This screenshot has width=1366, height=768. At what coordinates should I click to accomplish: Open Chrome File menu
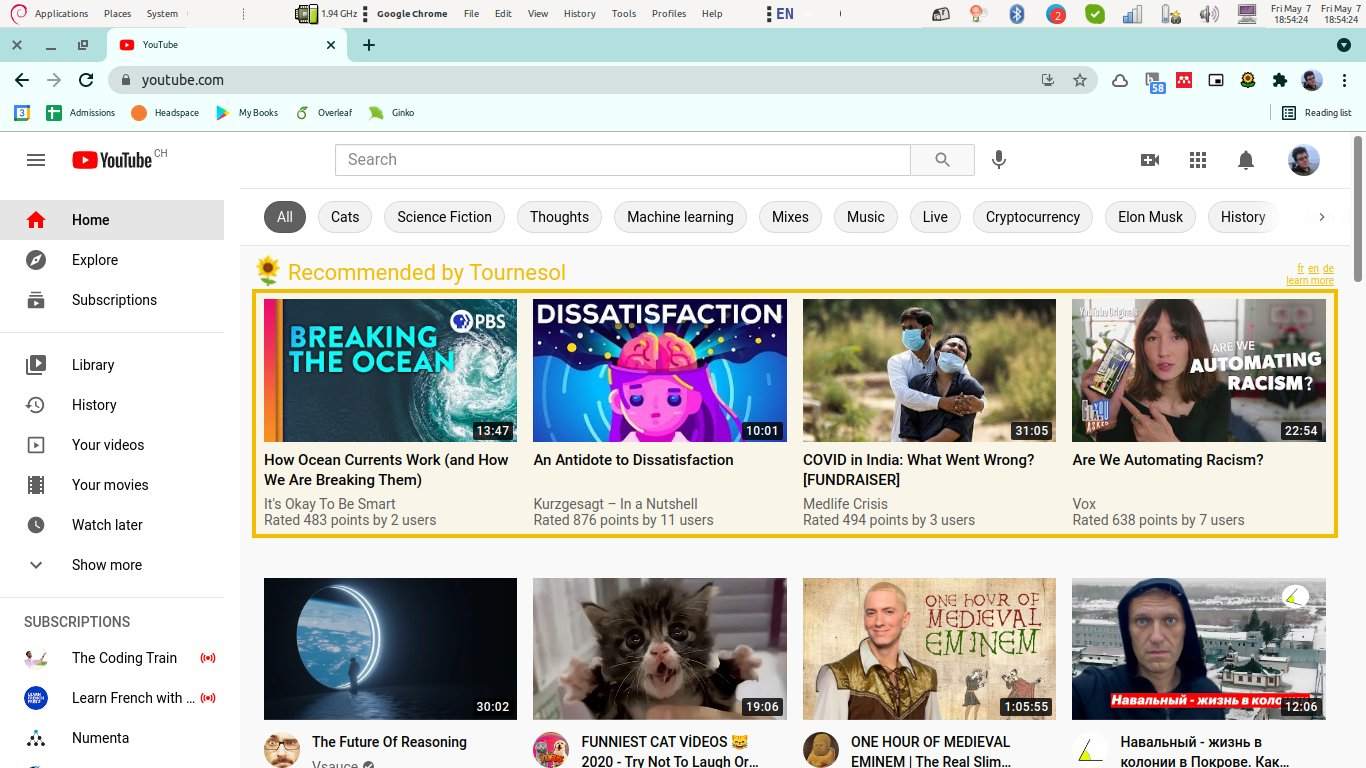[x=471, y=14]
